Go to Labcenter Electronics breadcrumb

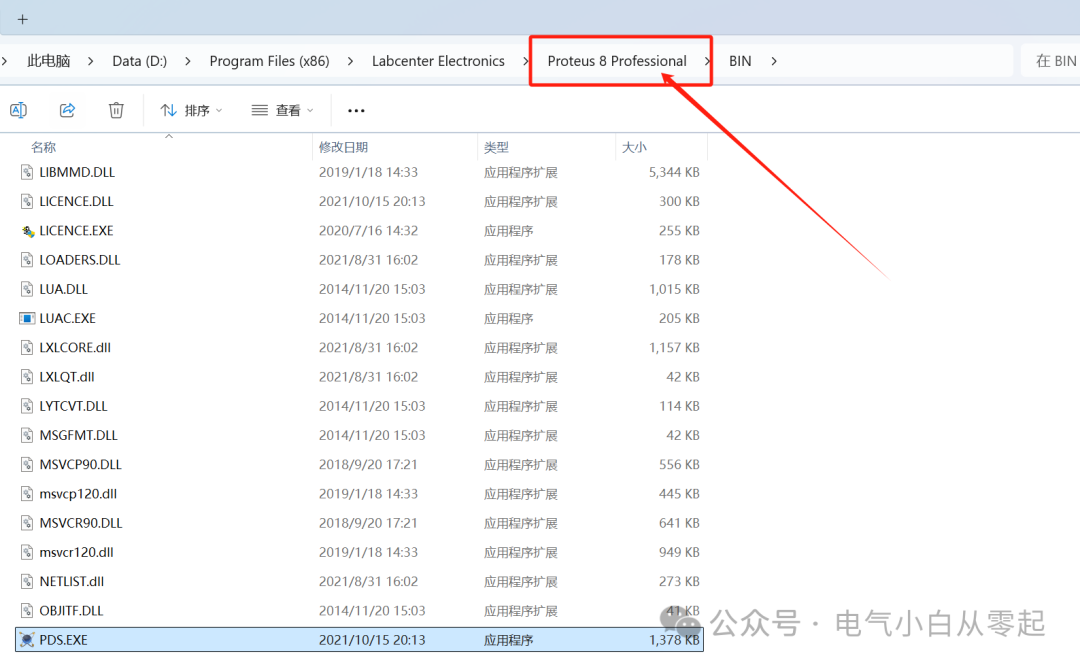click(x=438, y=61)
